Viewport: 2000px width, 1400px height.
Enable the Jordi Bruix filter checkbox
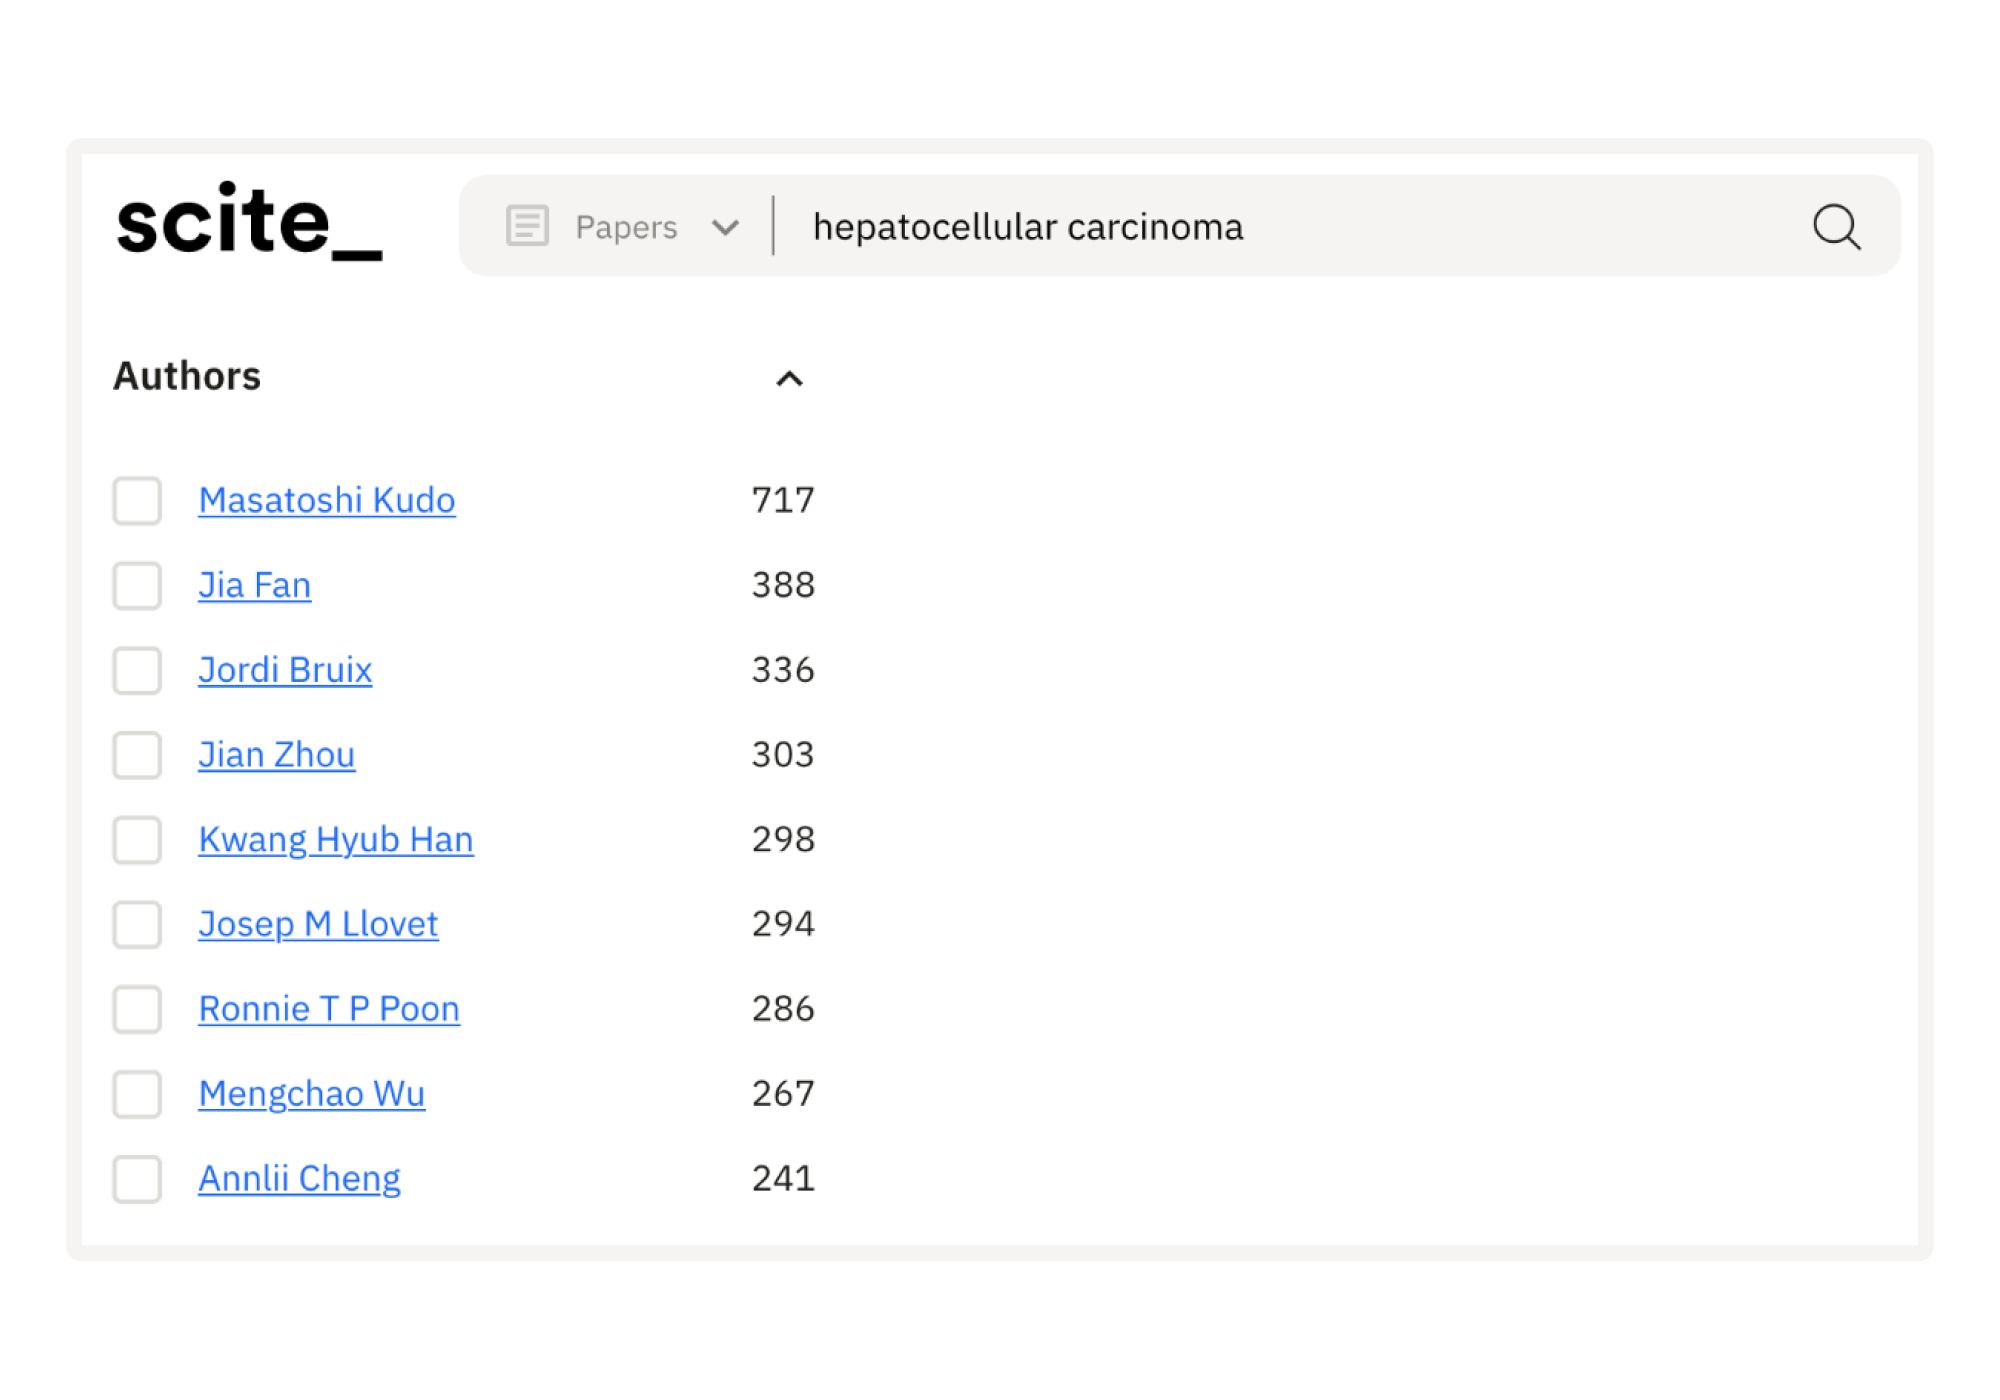pos(137,670)
